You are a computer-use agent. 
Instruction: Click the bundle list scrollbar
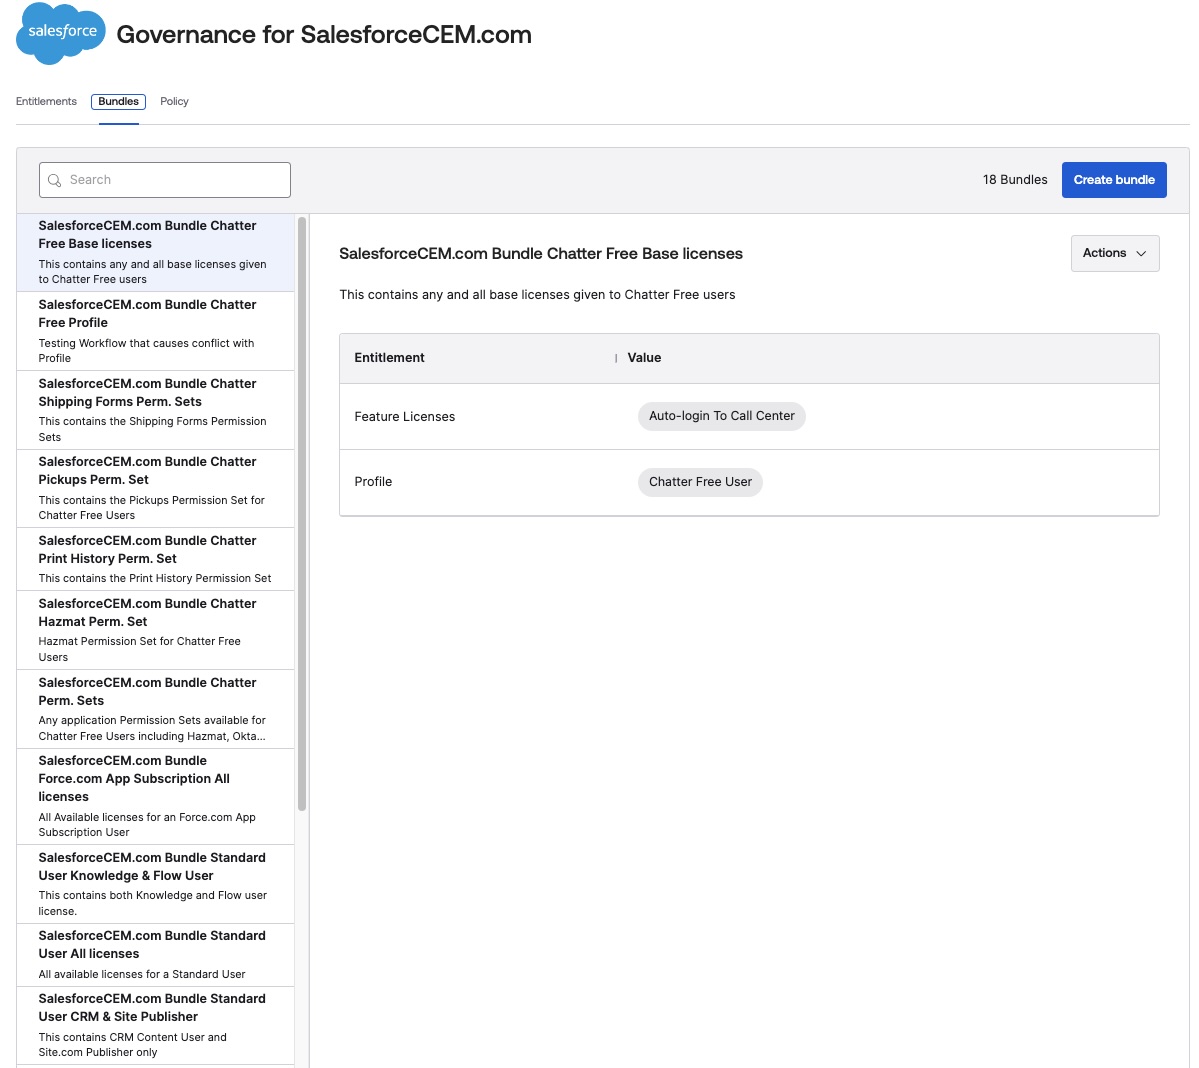click(x=302, y=514)
